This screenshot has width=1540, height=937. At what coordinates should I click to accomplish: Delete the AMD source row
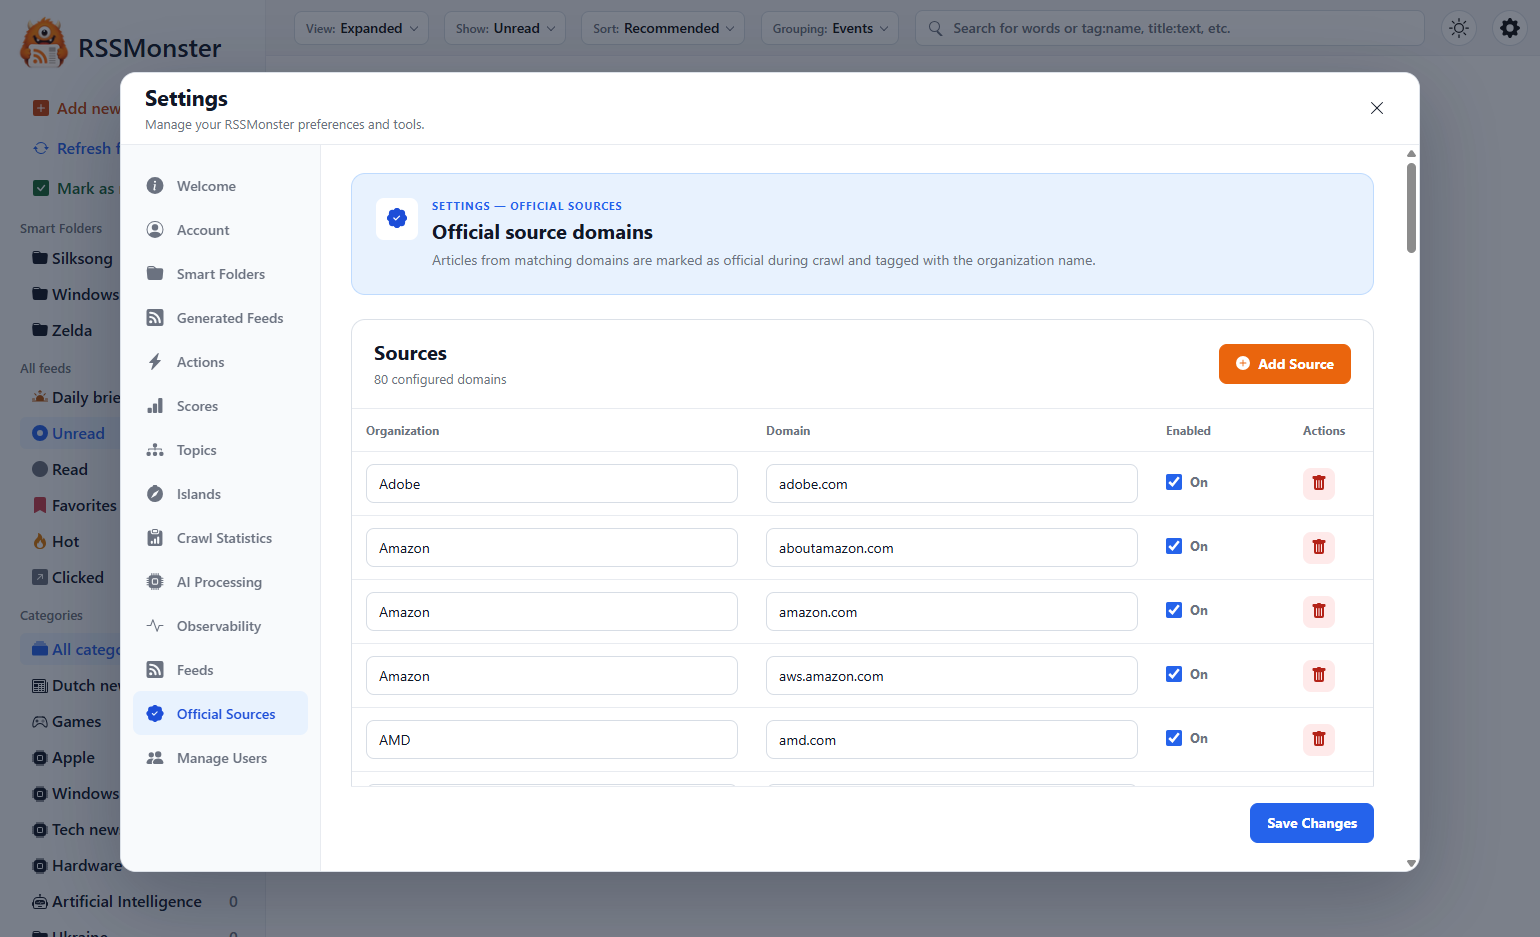coord(1318,739)
